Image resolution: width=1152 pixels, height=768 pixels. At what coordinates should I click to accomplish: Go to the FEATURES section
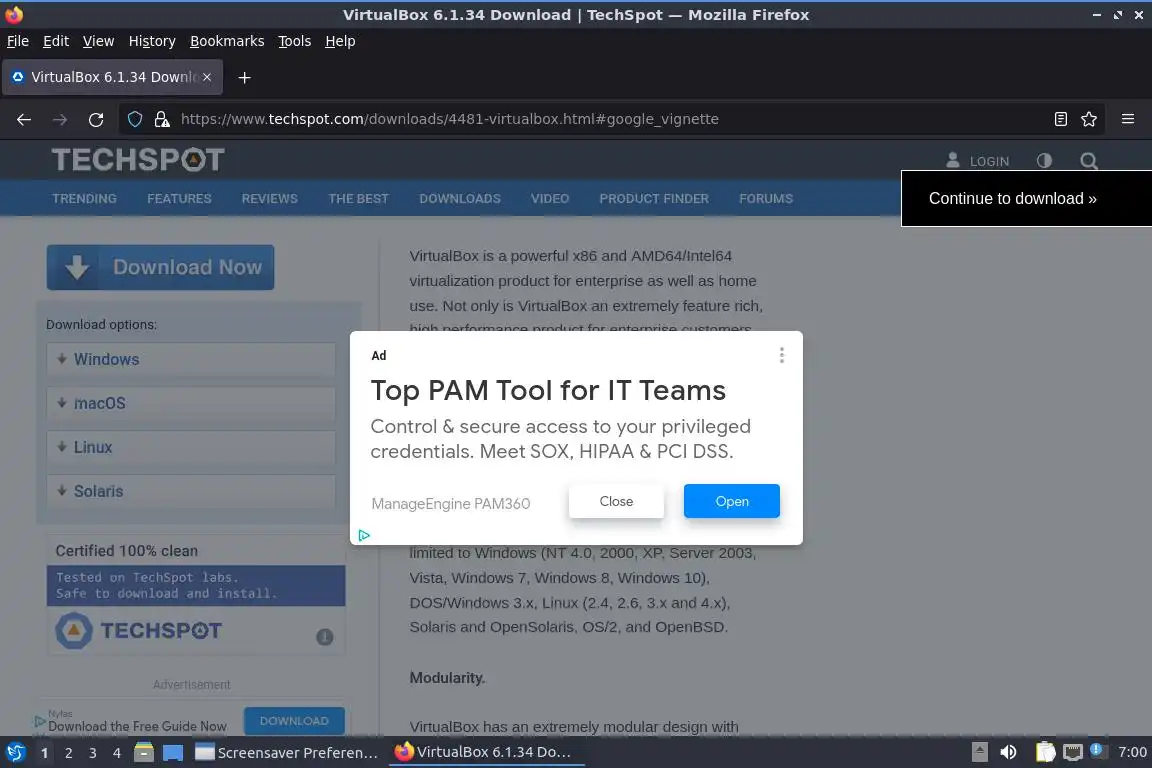click(179, 198)
